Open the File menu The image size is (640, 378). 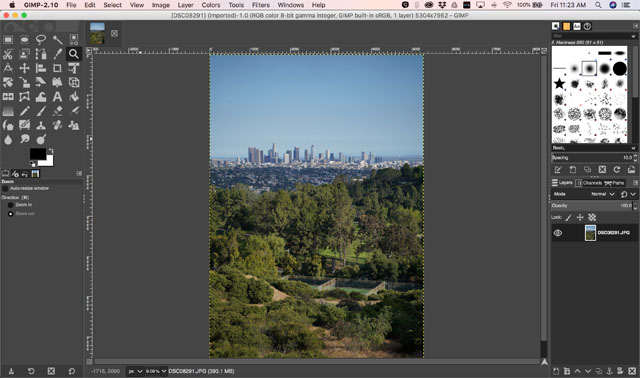click(71, 5)
